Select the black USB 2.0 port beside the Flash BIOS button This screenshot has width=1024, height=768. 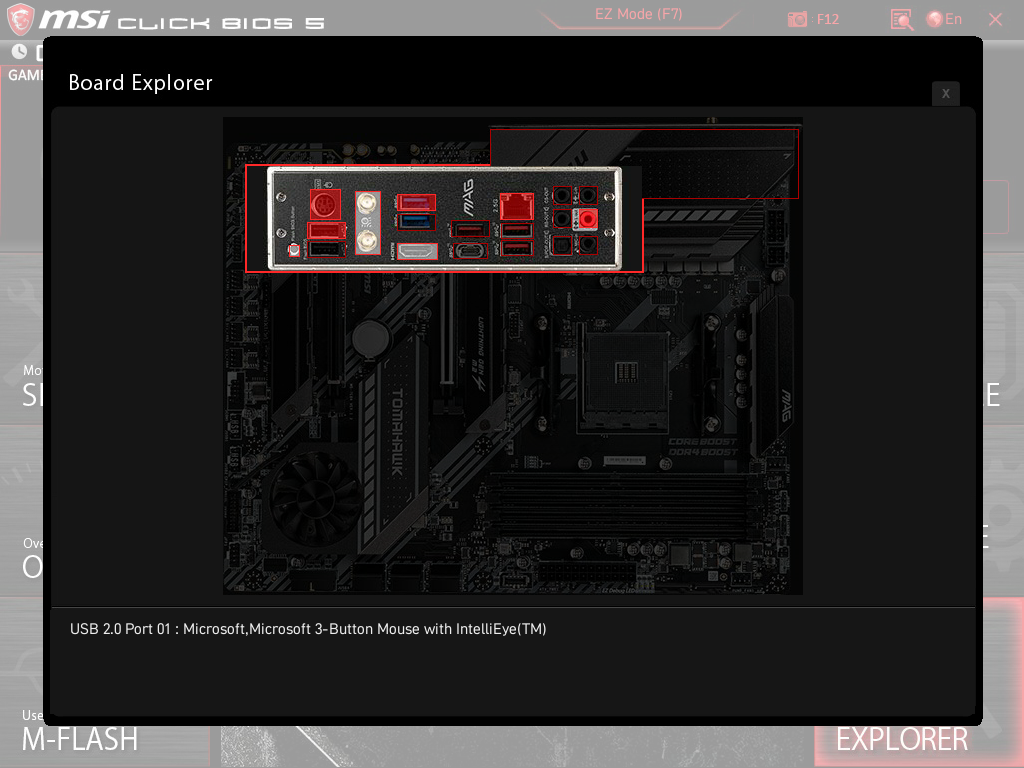326,249
